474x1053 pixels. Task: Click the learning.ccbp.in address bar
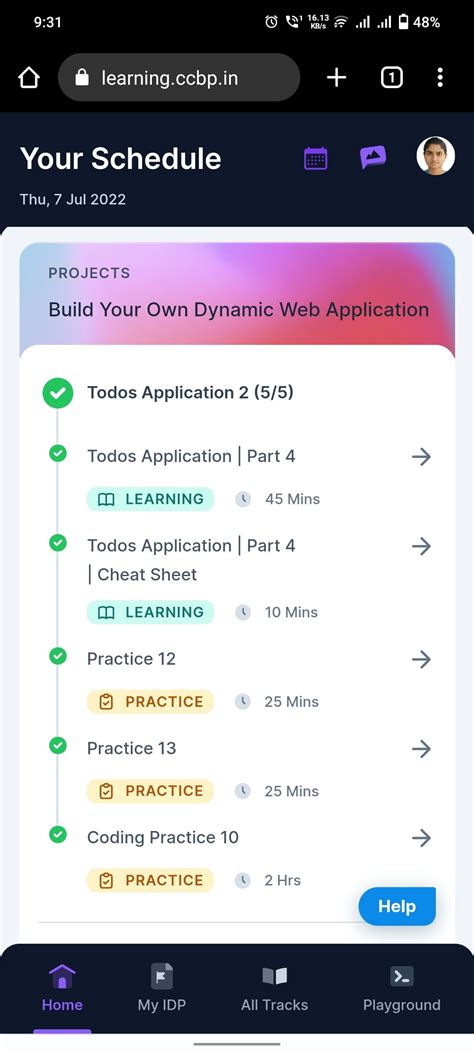pyautogui.click(x=179, y=78)
